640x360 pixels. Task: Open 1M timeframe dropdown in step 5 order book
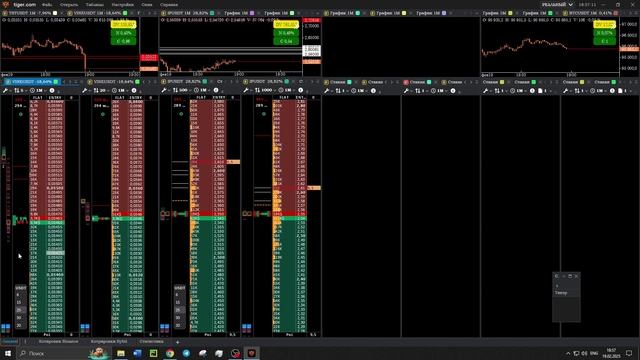click(x=38, y=90)
